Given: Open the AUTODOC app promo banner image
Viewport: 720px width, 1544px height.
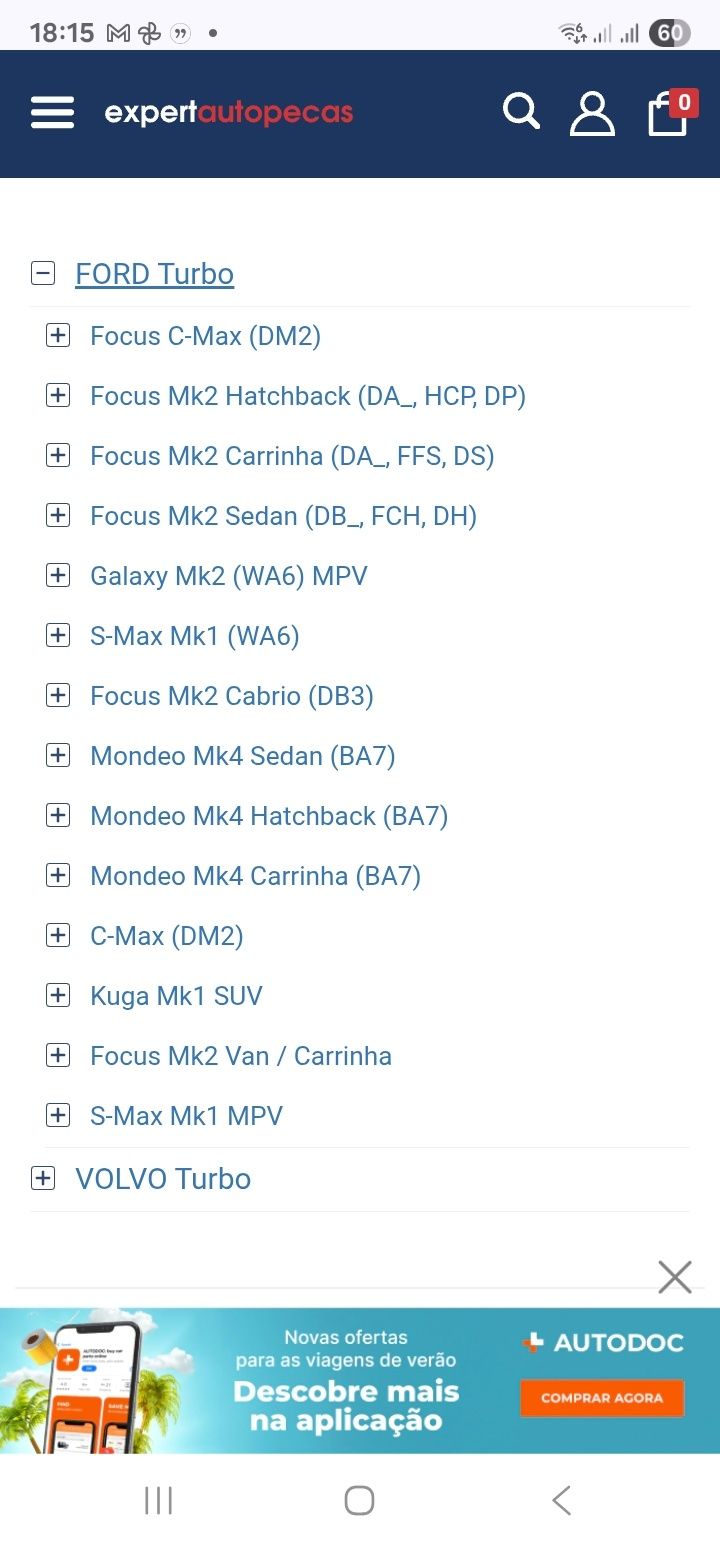Looking at the screenshot, I should point(360,1381).
